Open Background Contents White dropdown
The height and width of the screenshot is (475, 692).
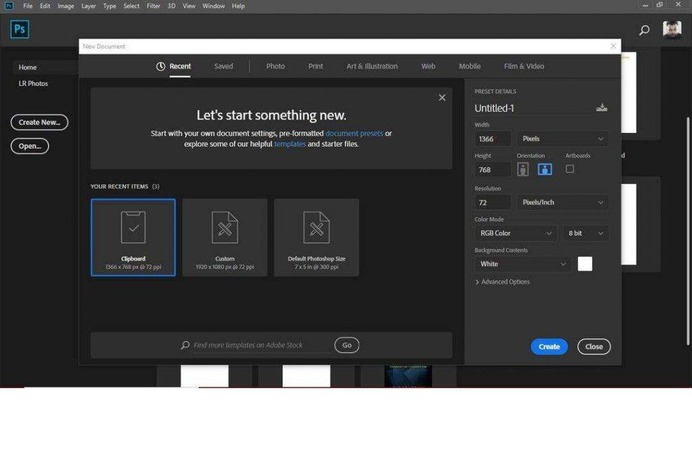tap(523, 264)
